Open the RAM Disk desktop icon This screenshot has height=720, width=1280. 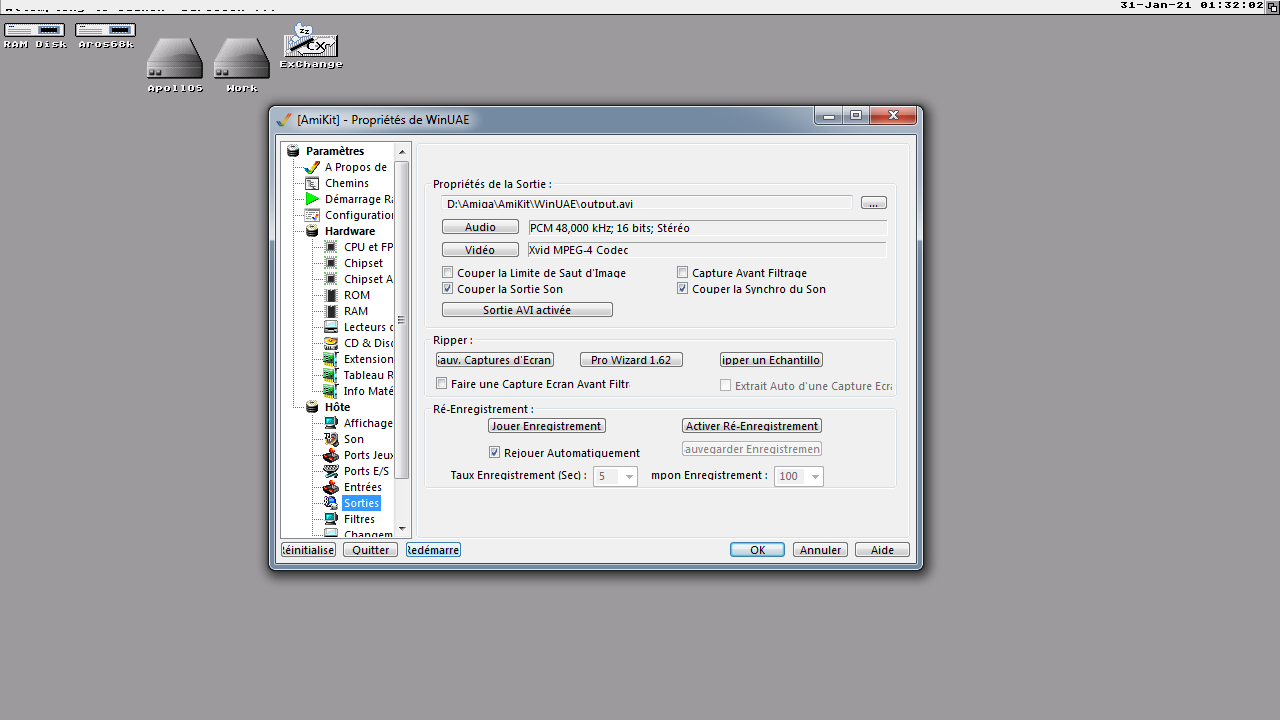click(x=34, y=31)
